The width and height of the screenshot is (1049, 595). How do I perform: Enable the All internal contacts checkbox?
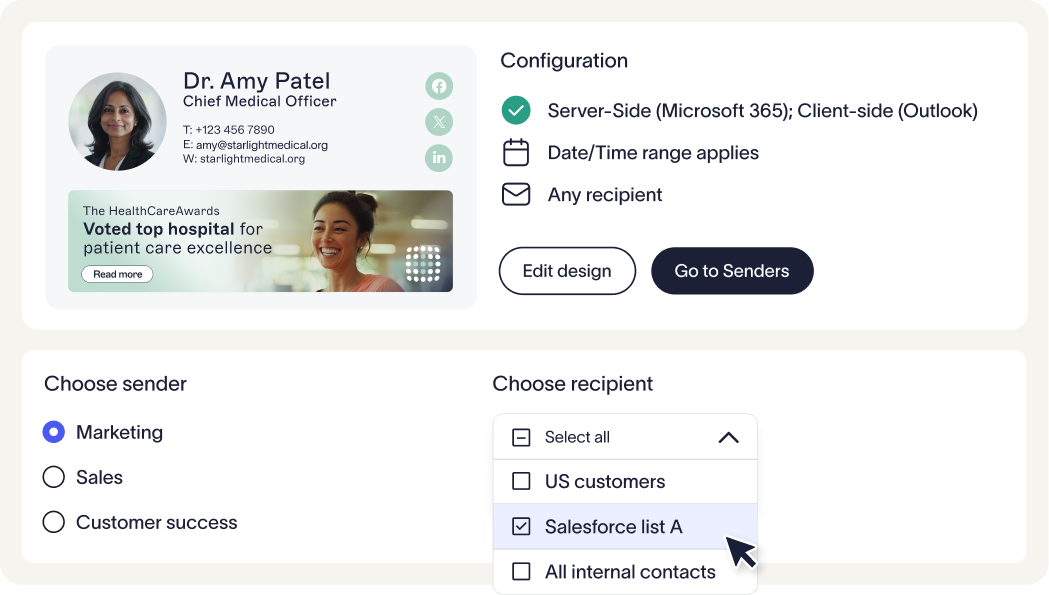(521, 572)
